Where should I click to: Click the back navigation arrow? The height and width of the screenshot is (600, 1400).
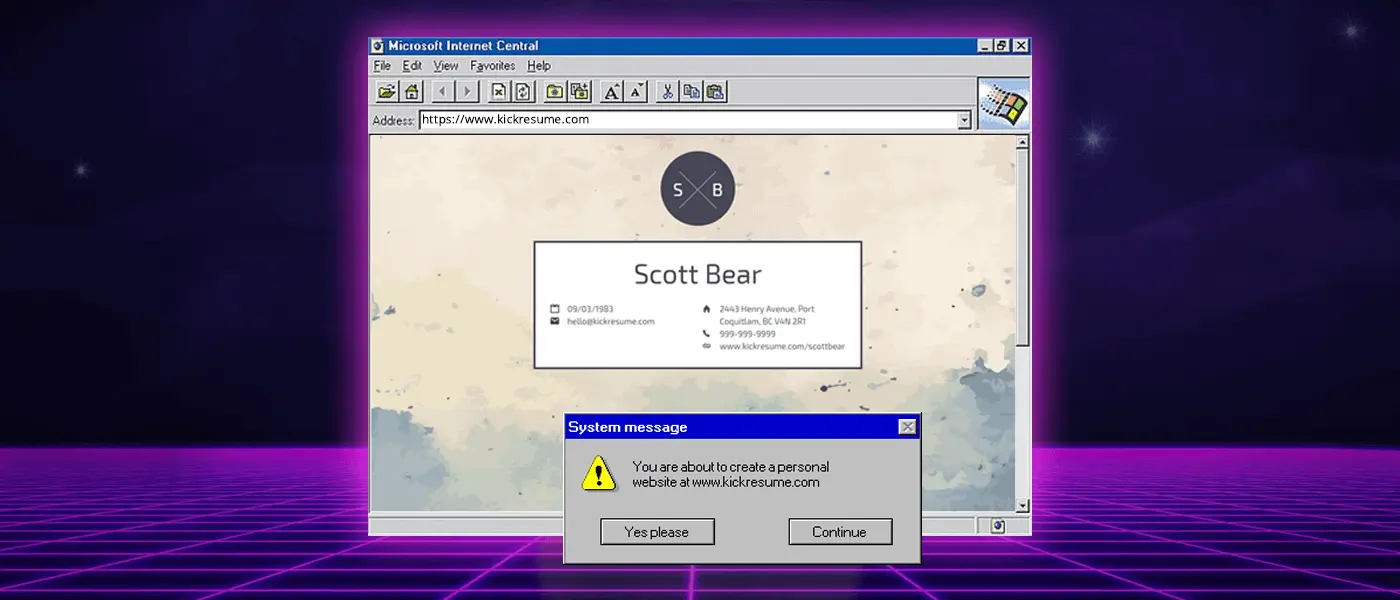tap(441, 91)
